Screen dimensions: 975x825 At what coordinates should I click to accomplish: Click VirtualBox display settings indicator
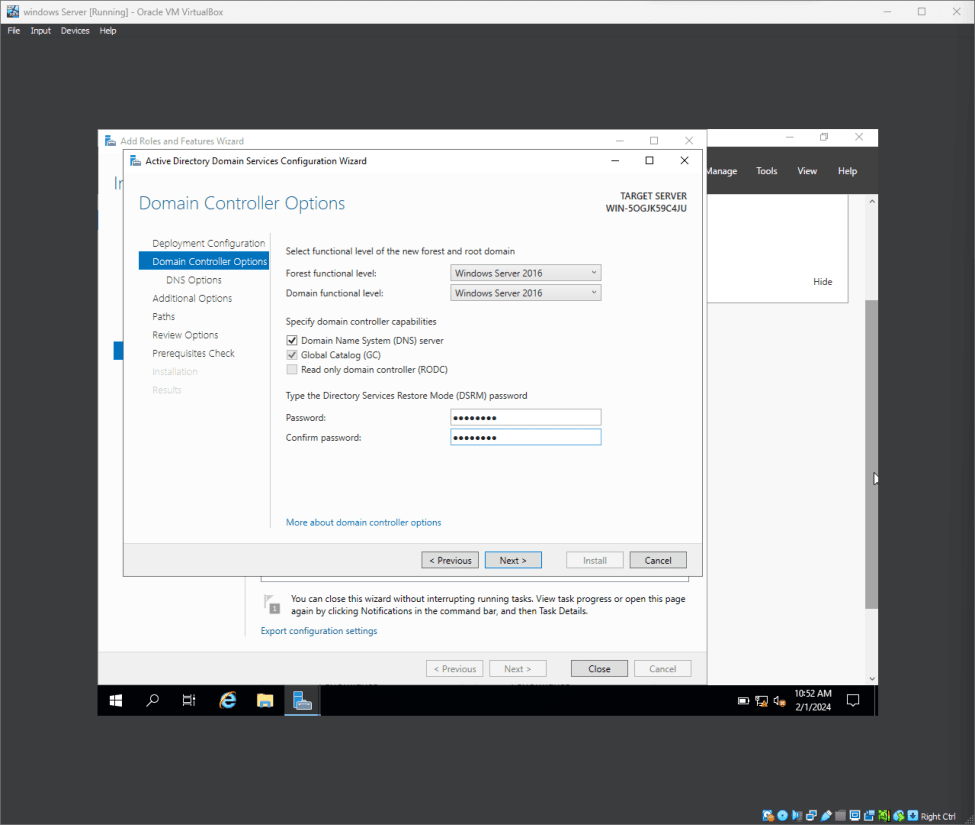pos(855,816)
